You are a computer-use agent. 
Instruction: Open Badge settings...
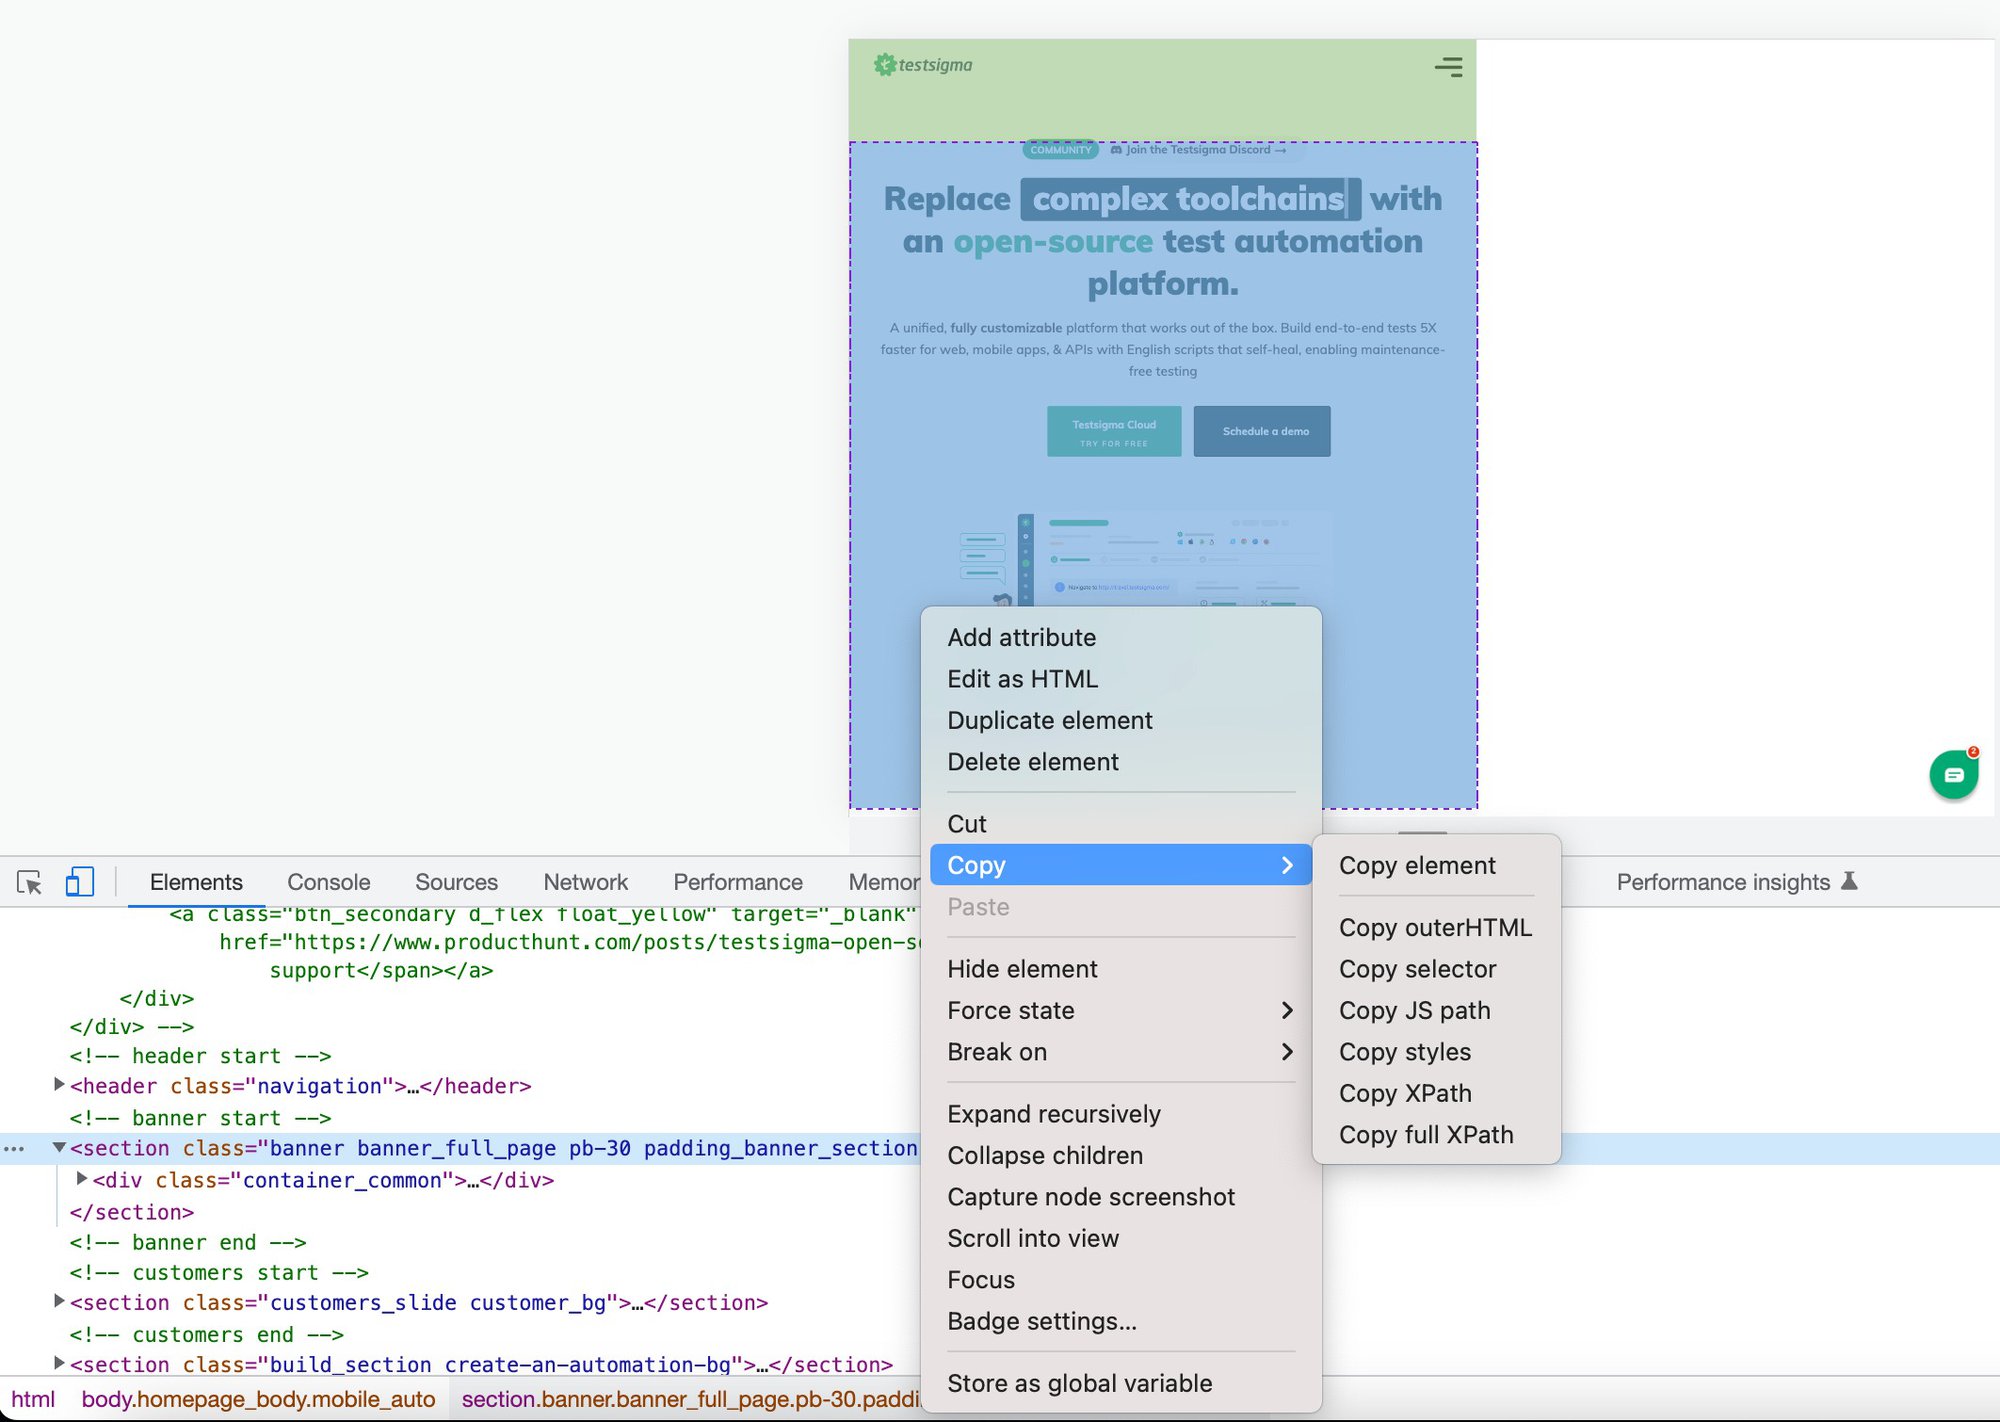tap(1121, 1321)
